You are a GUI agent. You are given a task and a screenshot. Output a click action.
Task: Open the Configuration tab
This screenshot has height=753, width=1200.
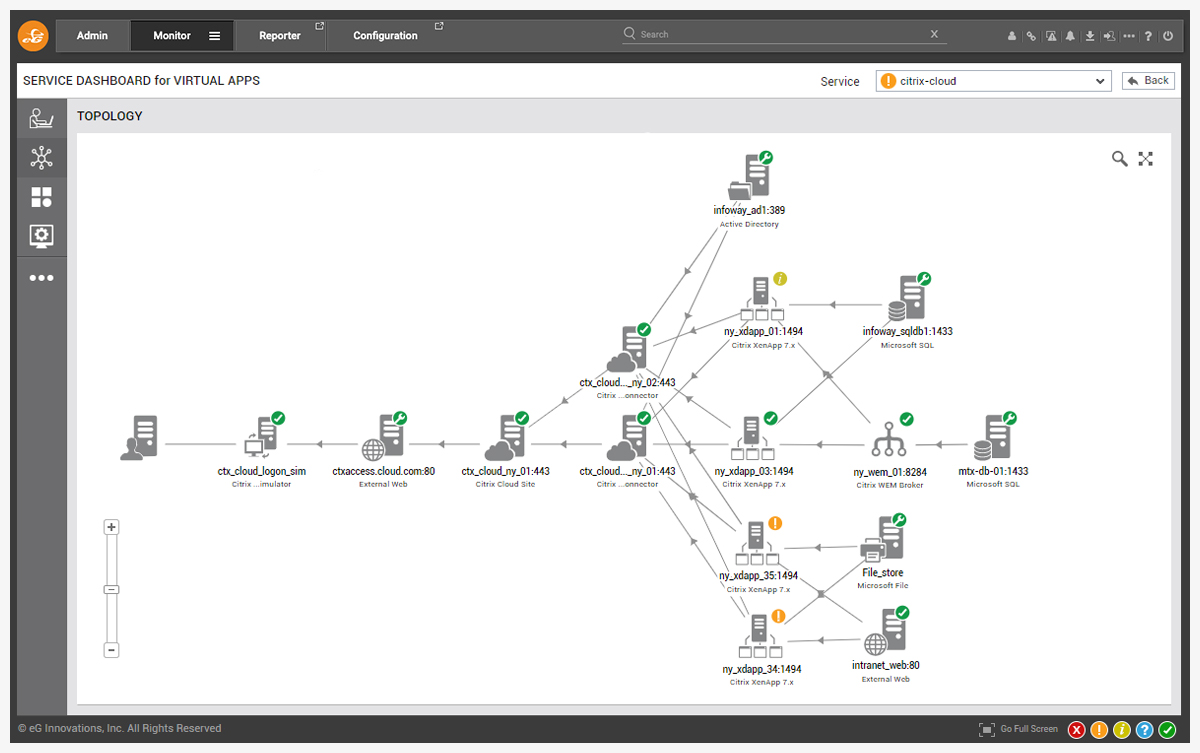point(386,36)
